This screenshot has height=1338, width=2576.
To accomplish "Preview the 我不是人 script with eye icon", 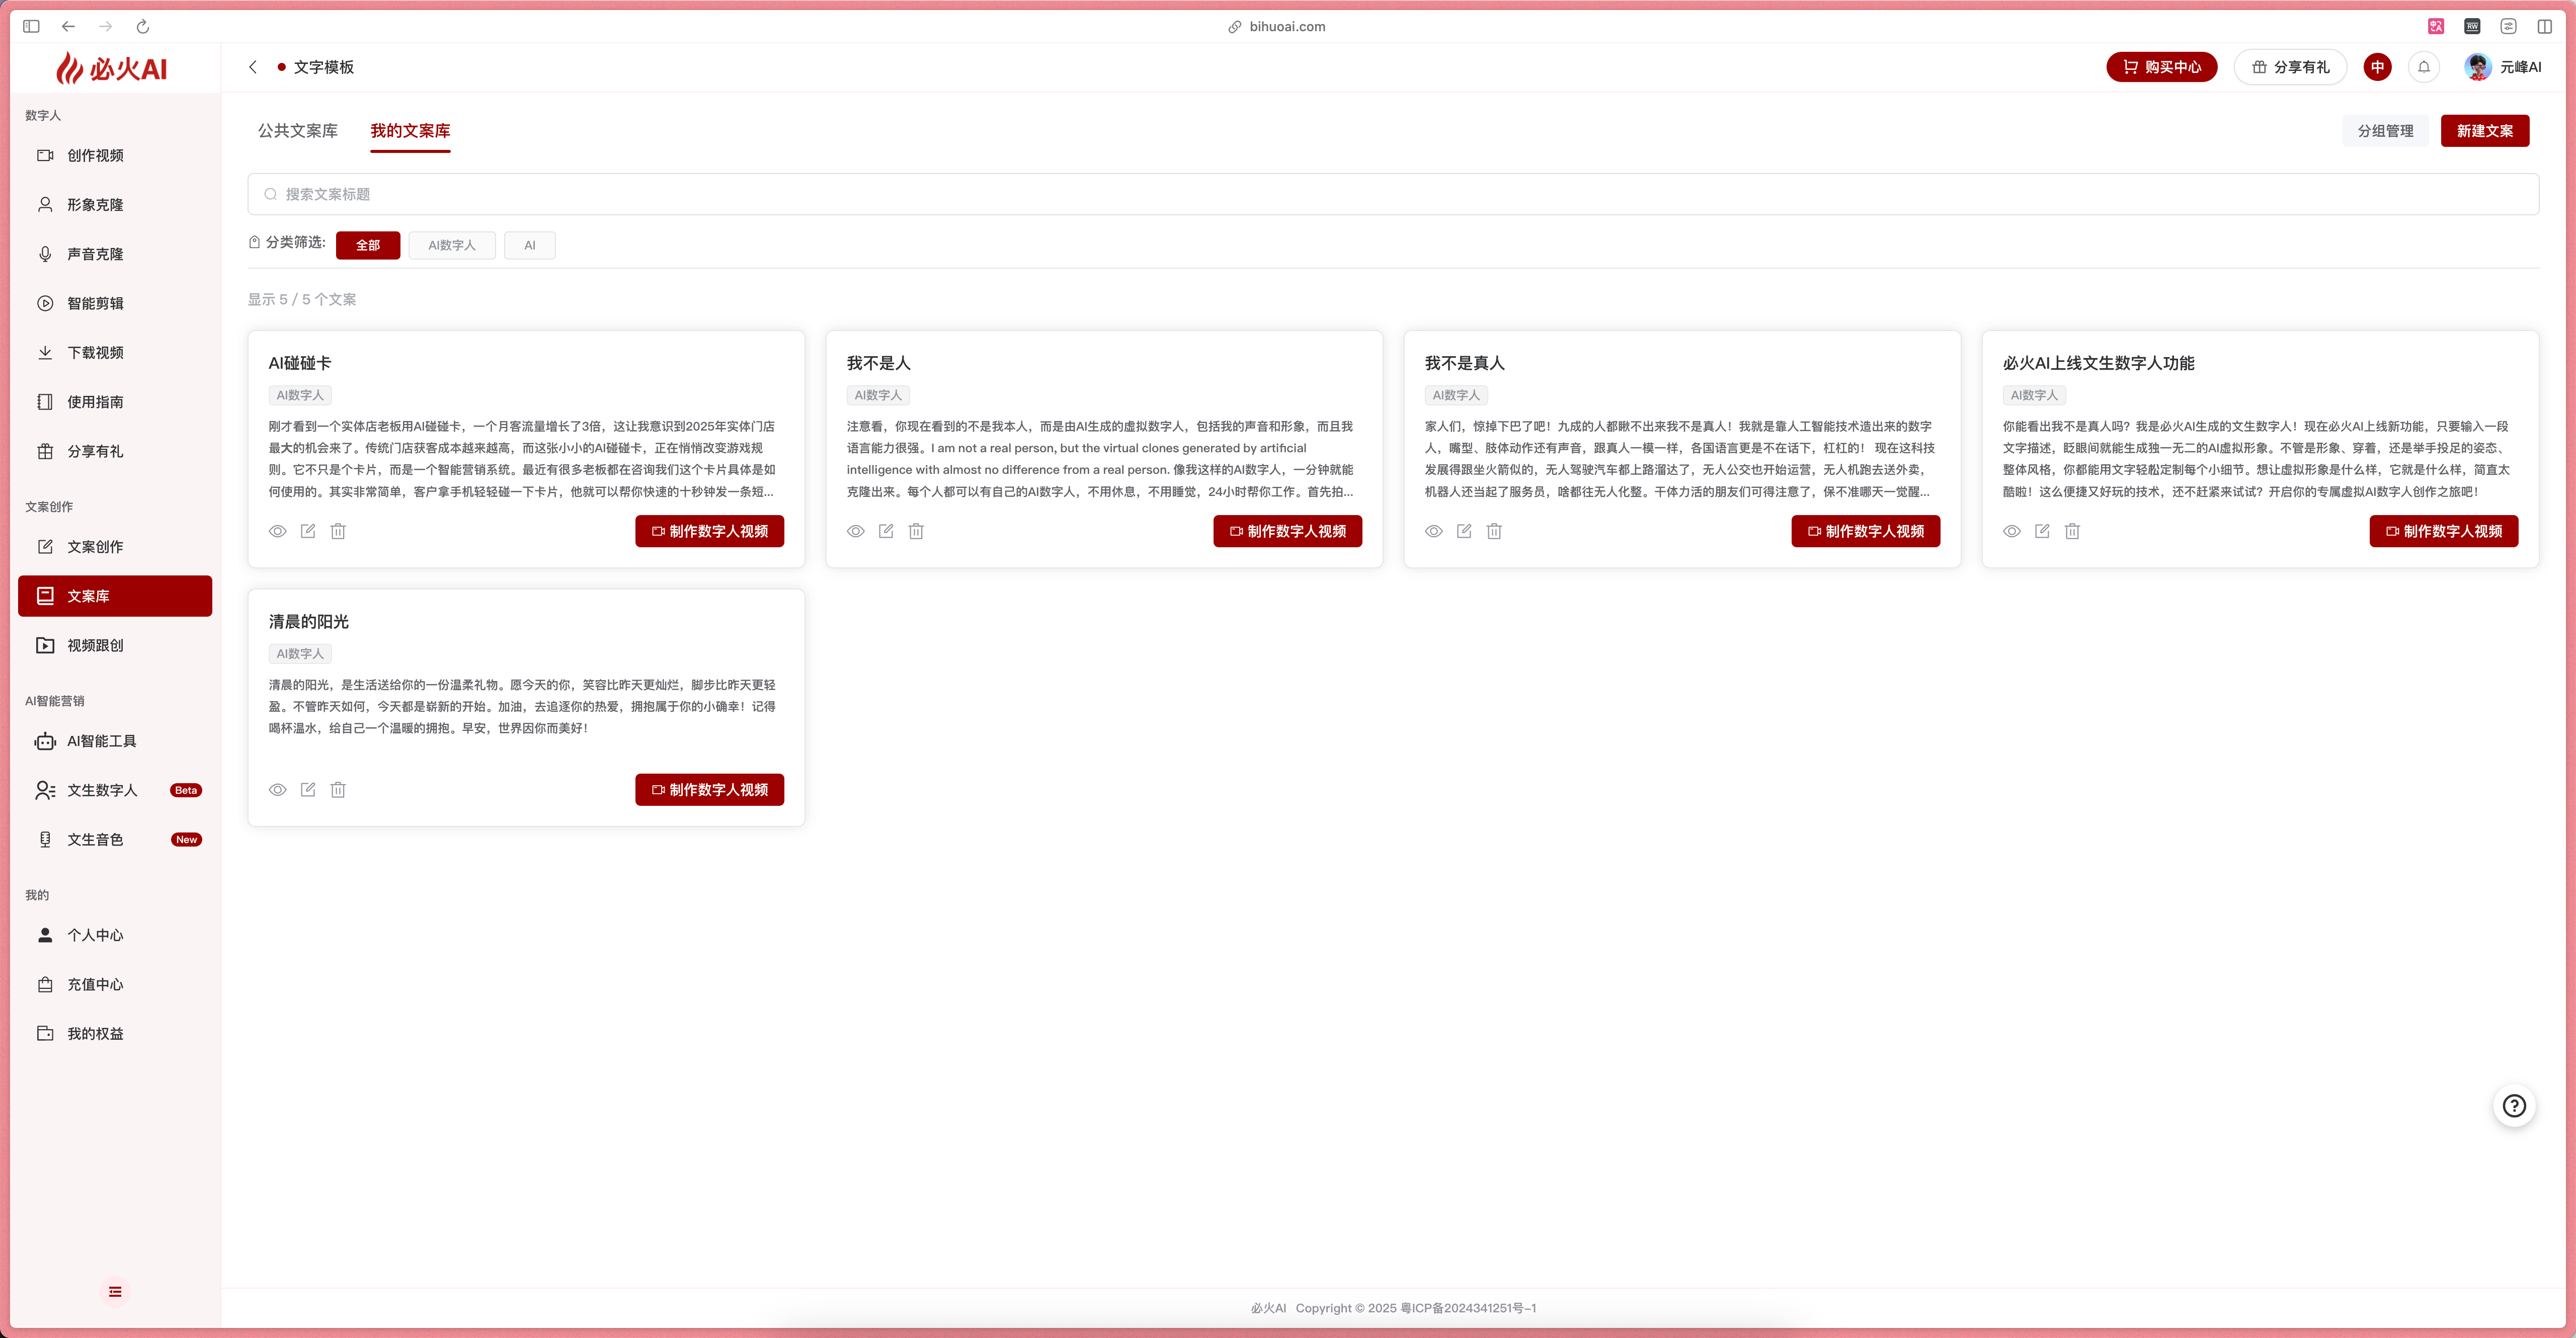I will click(x=856, y=531).
